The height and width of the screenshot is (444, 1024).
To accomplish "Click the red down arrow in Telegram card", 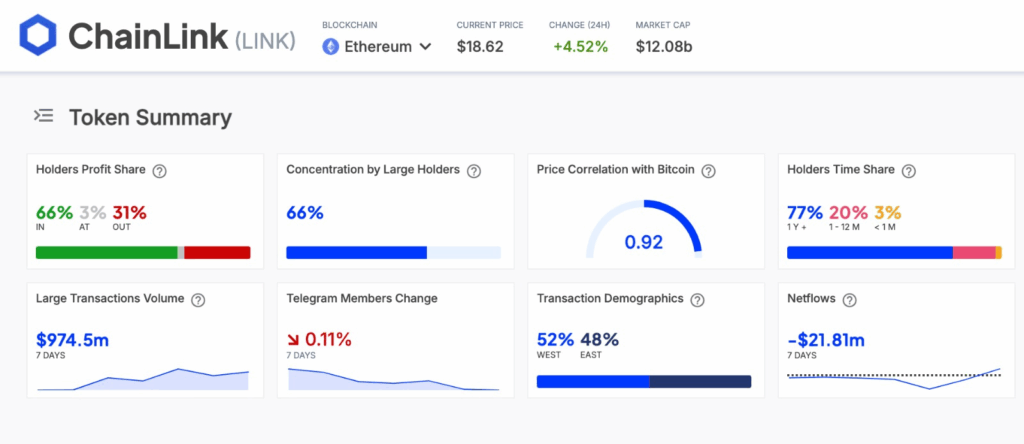I will coord(293,340).
